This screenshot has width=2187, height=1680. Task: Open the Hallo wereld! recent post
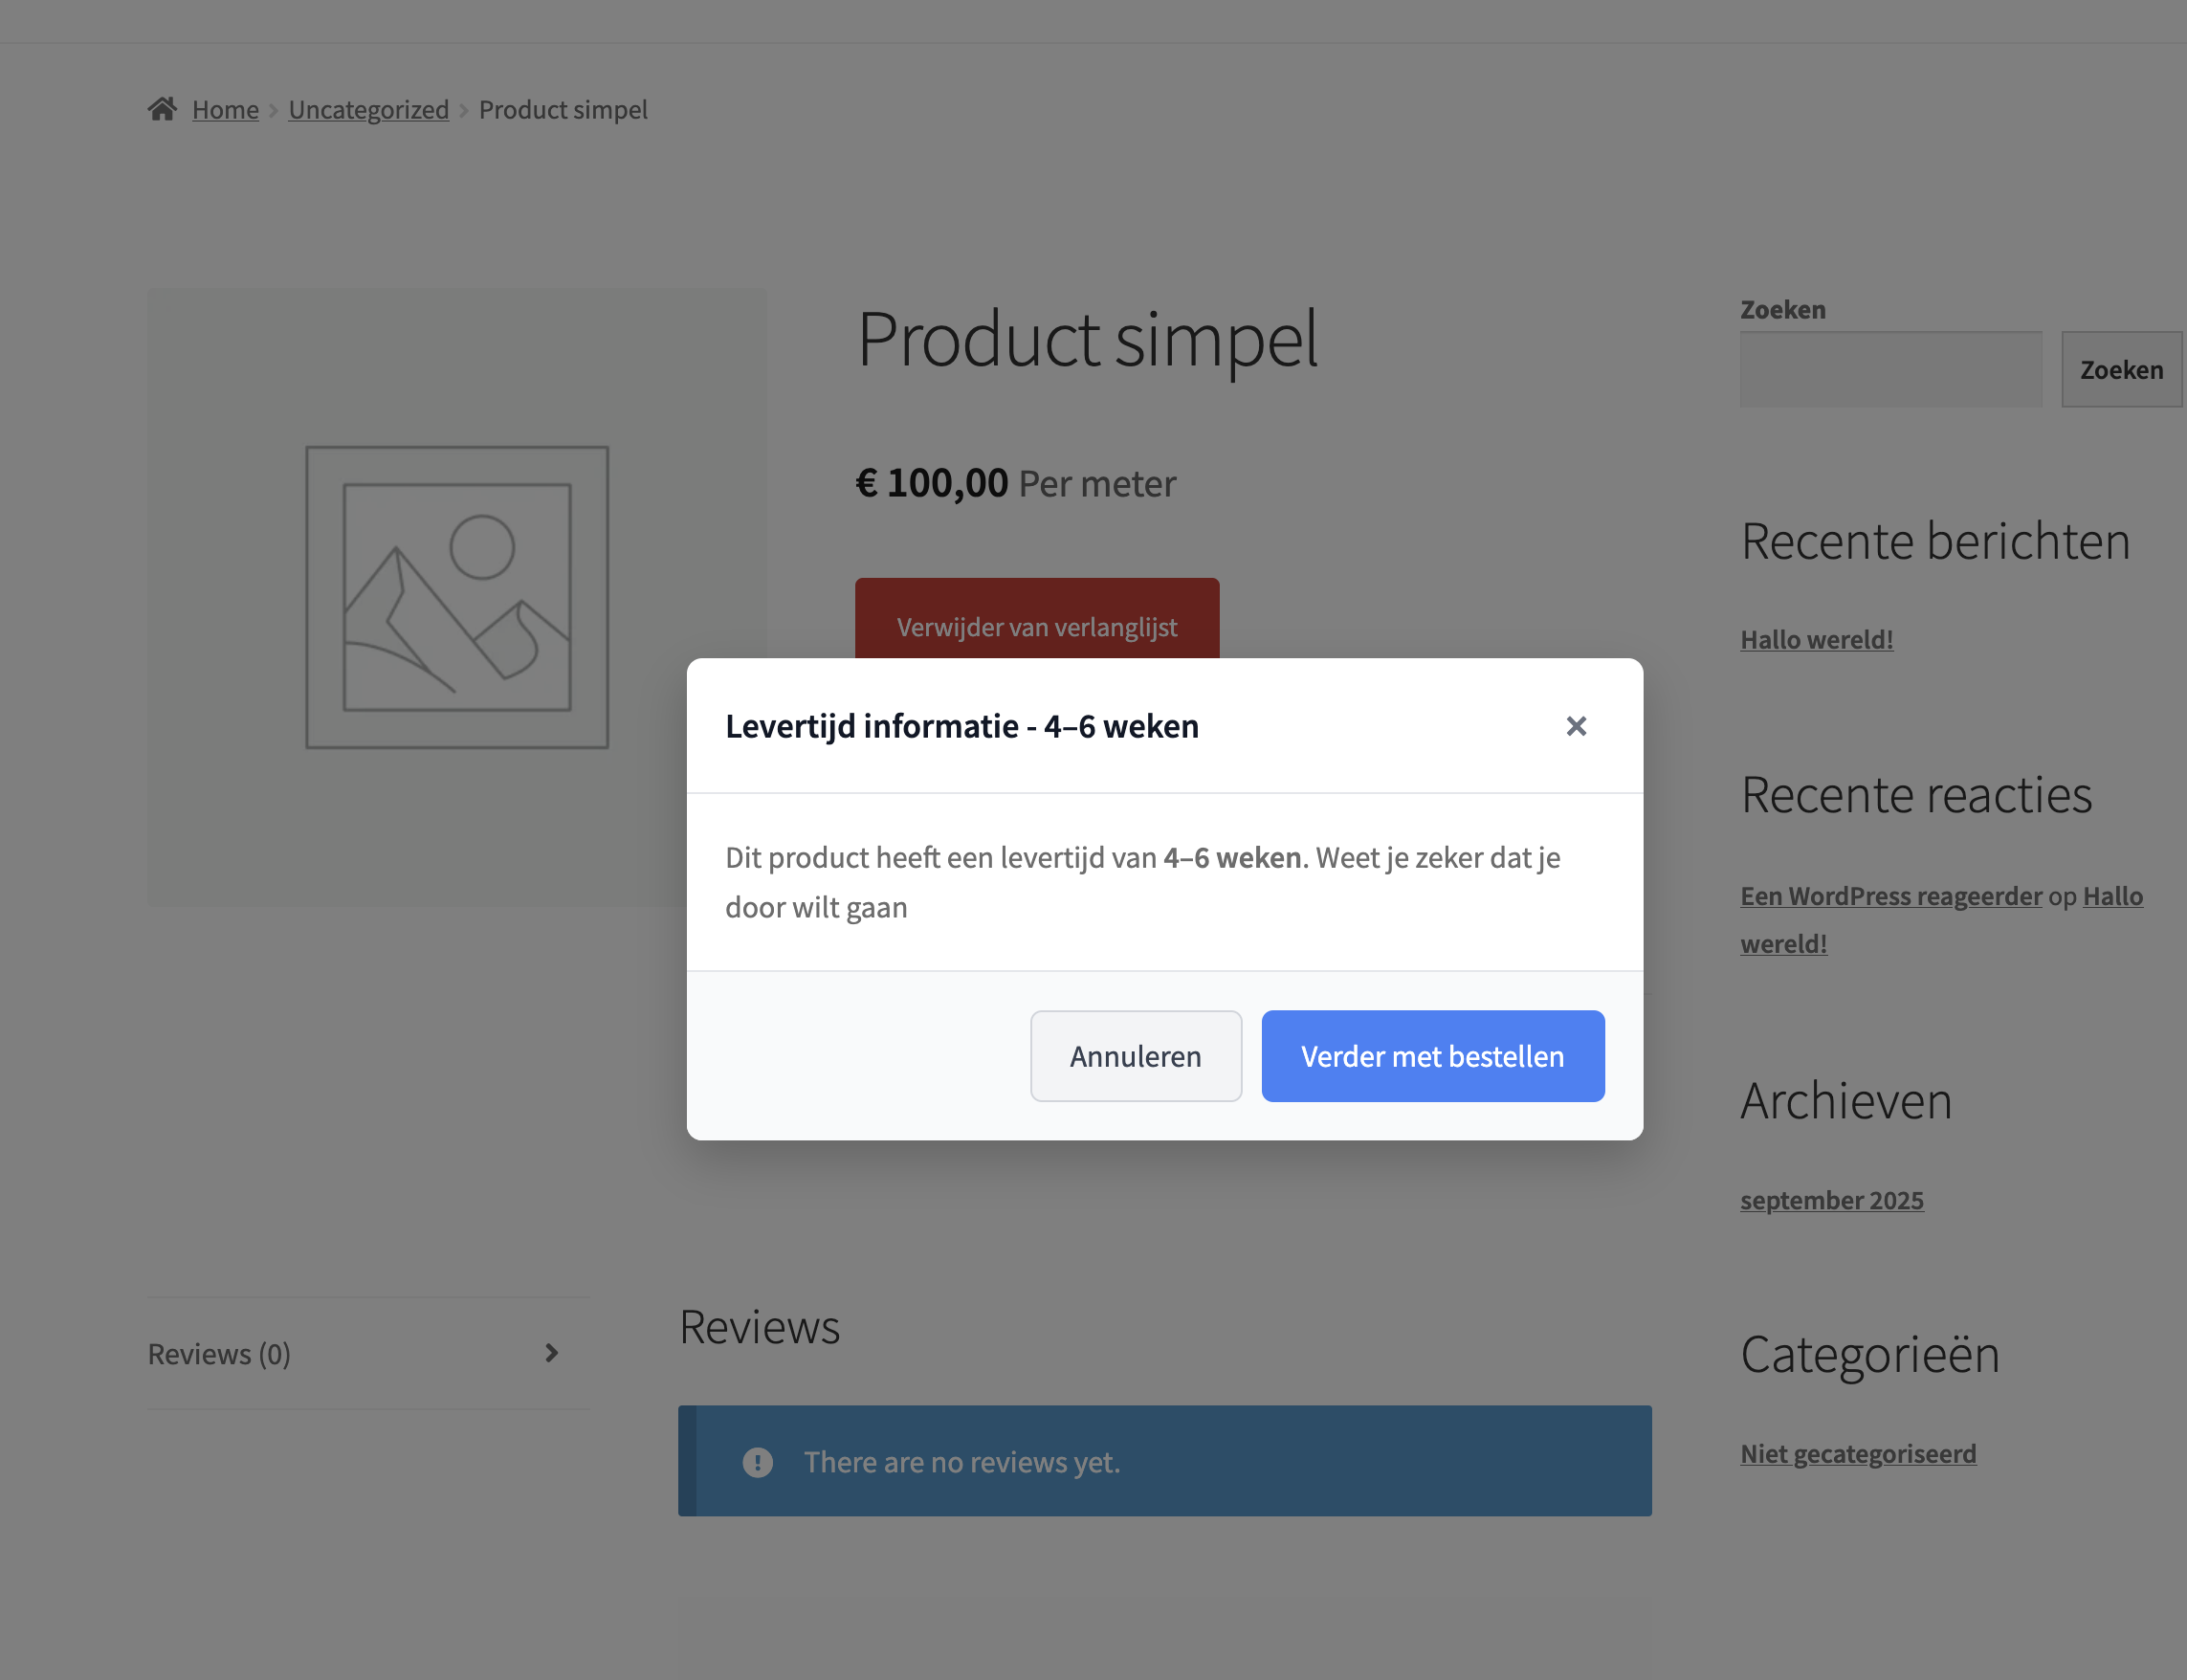click(1816, 640)
